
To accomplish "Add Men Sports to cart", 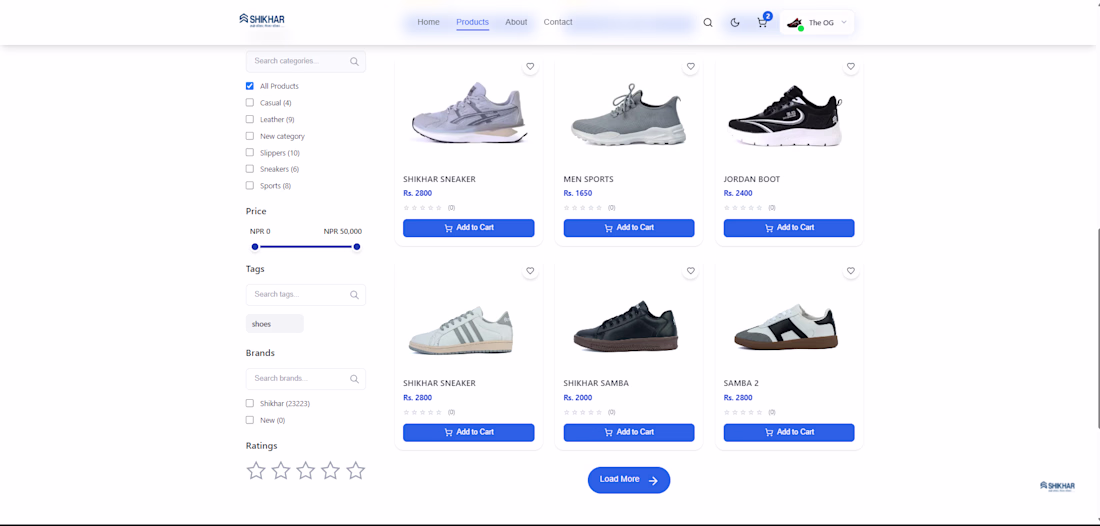I will [629, 228].
